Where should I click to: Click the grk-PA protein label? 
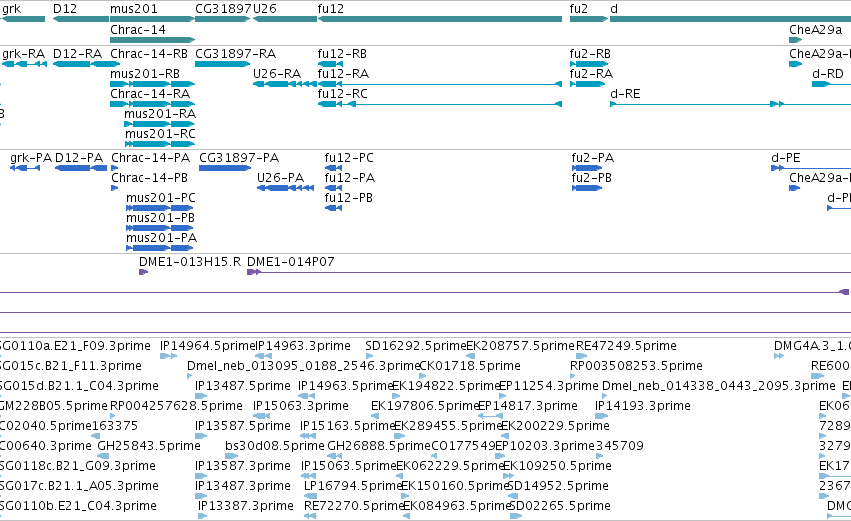(x=31, y=158)
